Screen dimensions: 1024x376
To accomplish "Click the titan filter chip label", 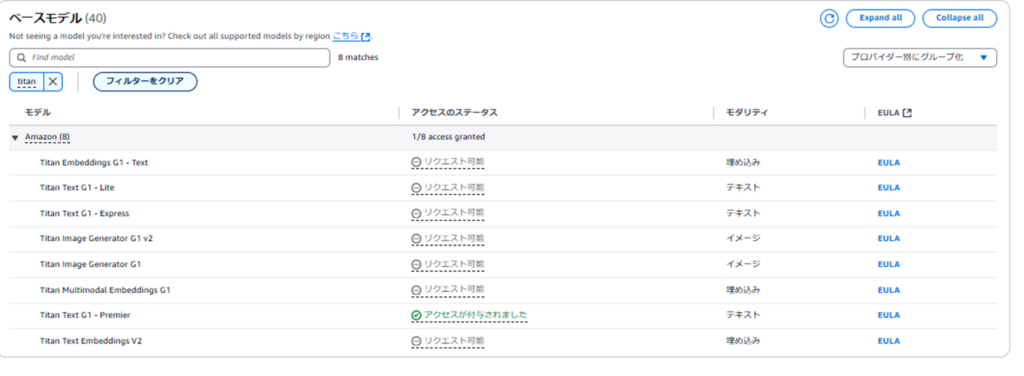I will click(27, 82).
